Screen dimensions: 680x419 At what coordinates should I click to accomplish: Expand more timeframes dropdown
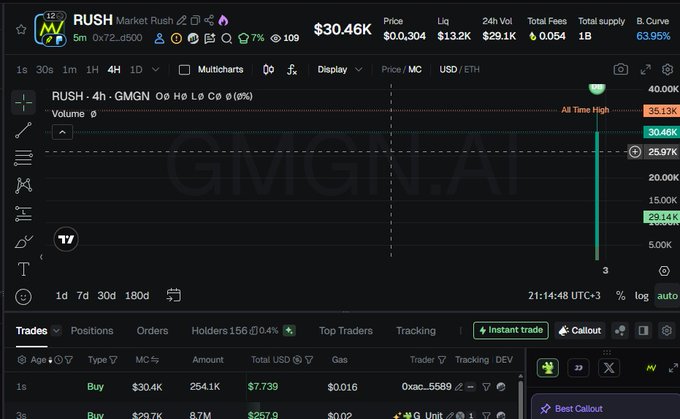click(x=156, y=69)
